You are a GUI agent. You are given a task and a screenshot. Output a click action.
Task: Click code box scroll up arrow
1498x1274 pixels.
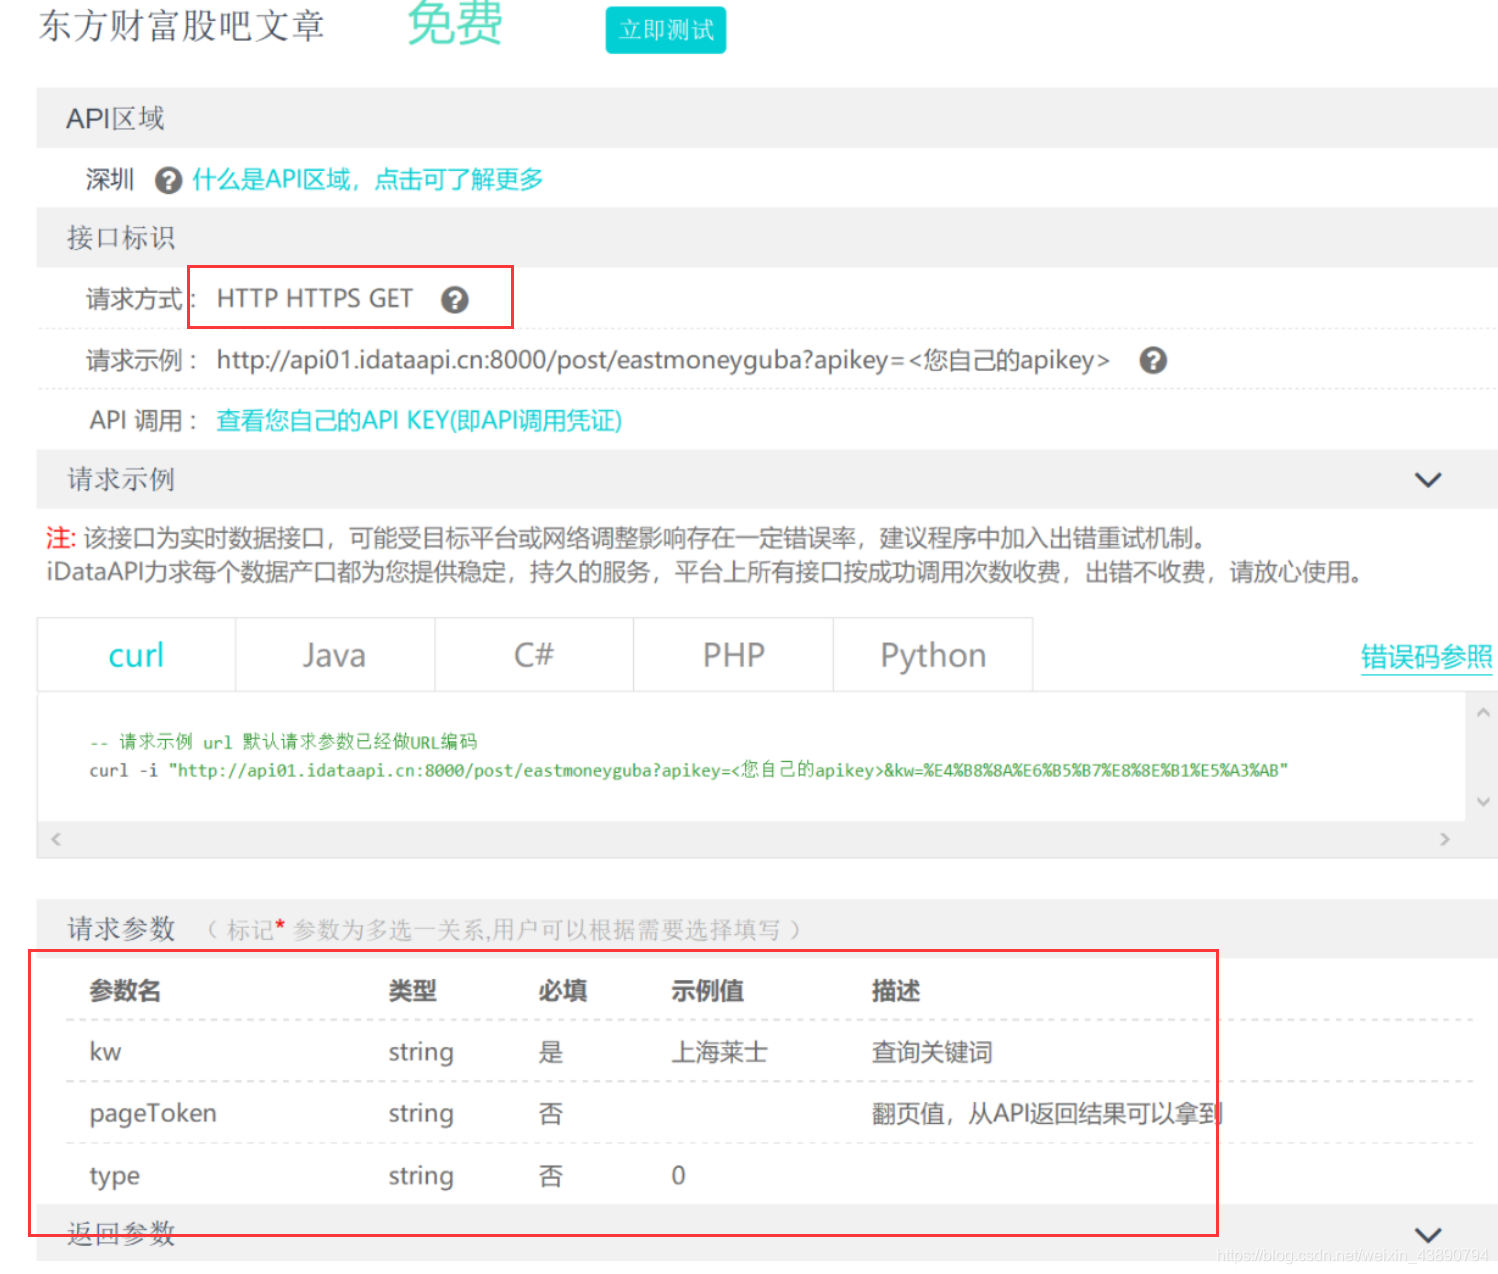click(1483, 712)
